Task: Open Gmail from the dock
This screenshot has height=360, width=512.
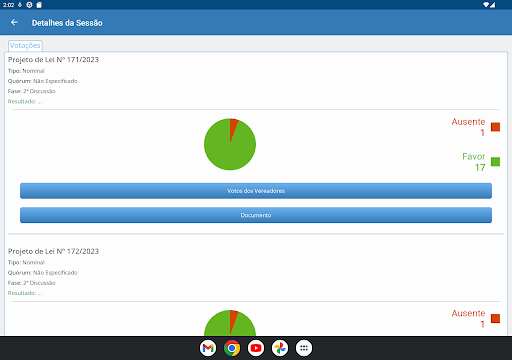Action: coord(208,348)
